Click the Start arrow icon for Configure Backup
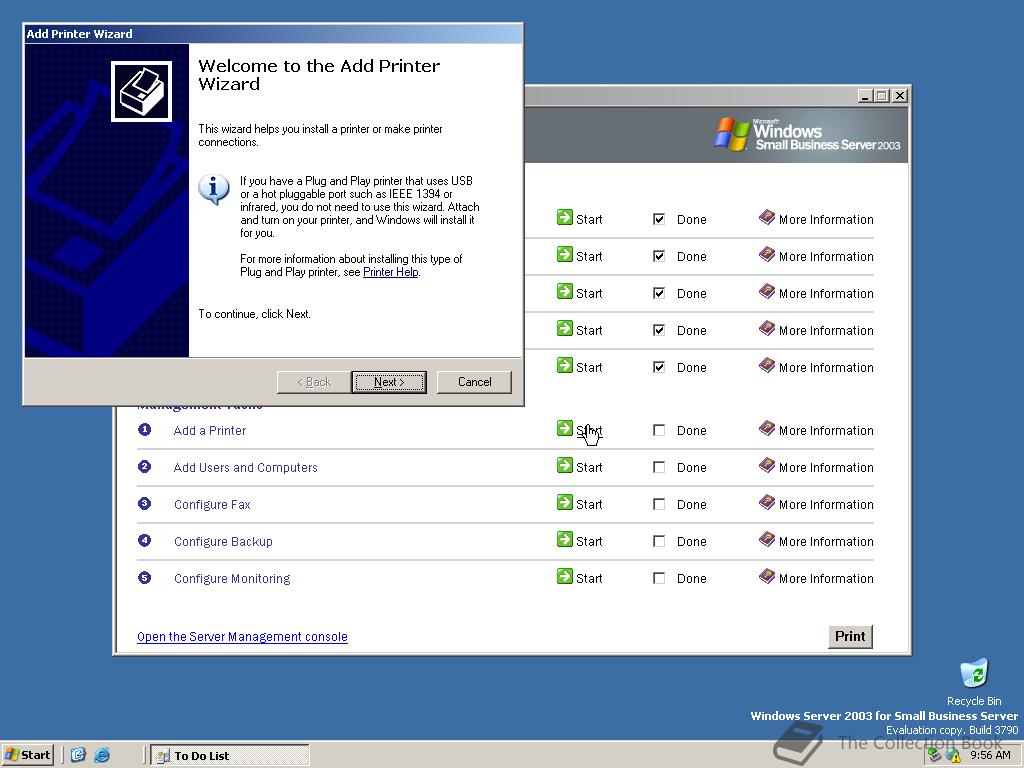1024x768 pixels. [564, 539]
